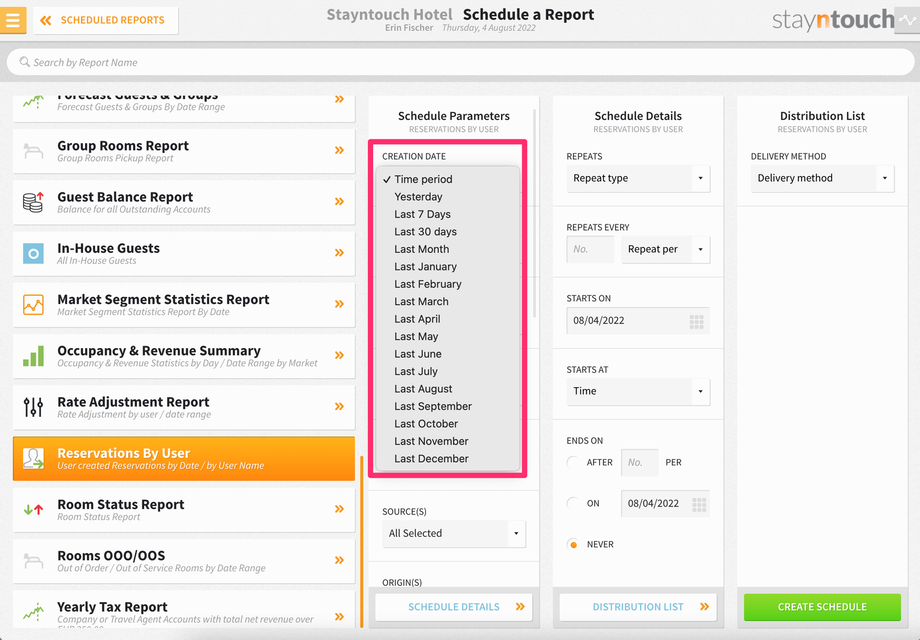Click the In-House Guests blue icon
The image size is (920, 640).
33,253
